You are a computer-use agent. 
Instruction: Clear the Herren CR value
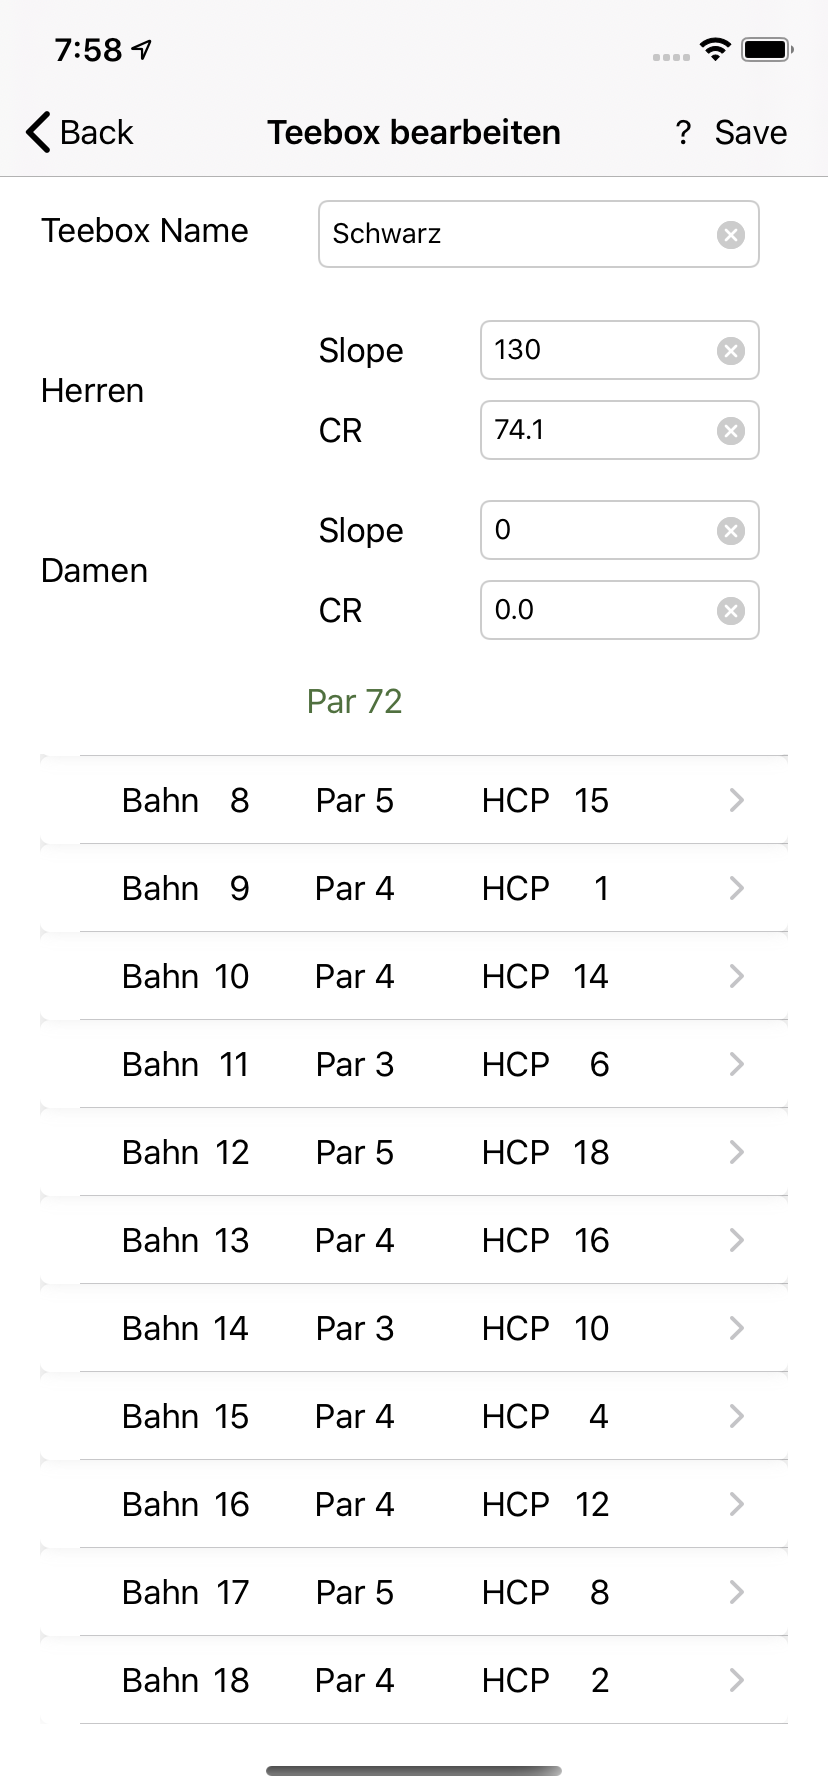point(731,431)
